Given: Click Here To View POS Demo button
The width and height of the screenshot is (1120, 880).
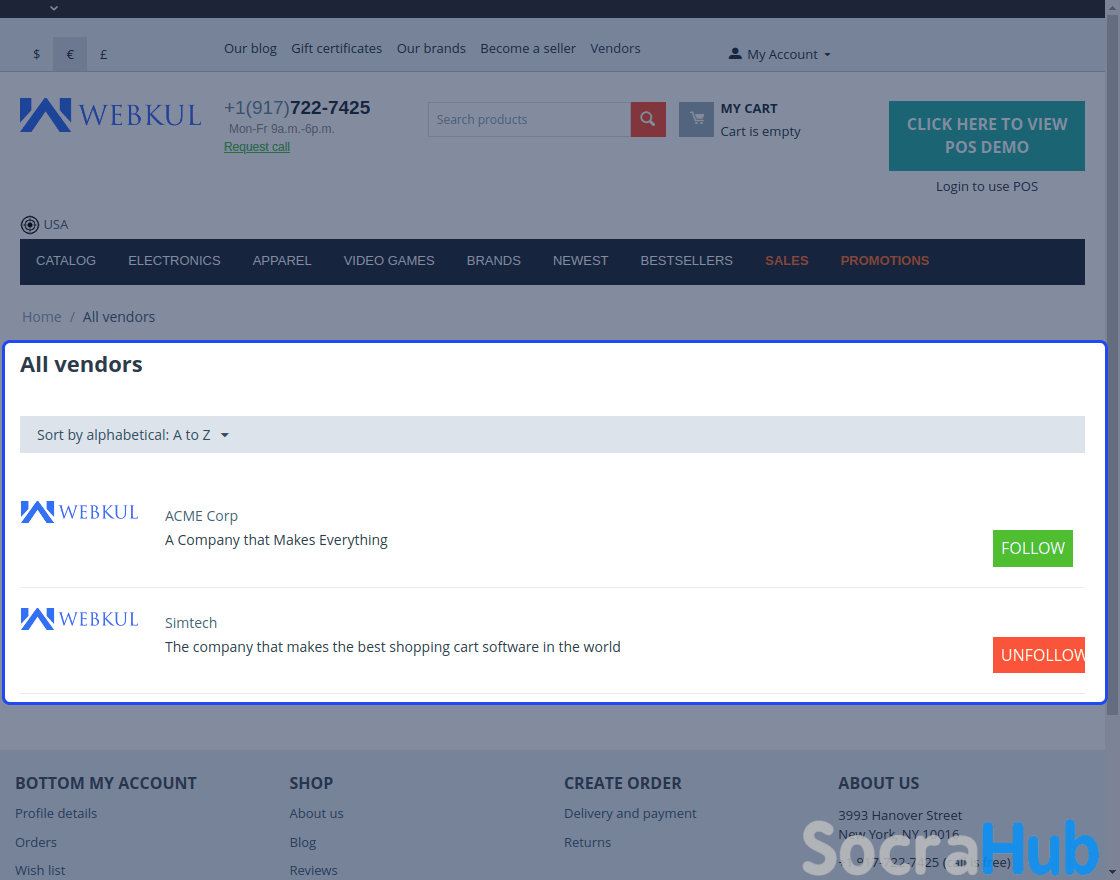Looking at the screenshot, I should (x=986, y=136).
